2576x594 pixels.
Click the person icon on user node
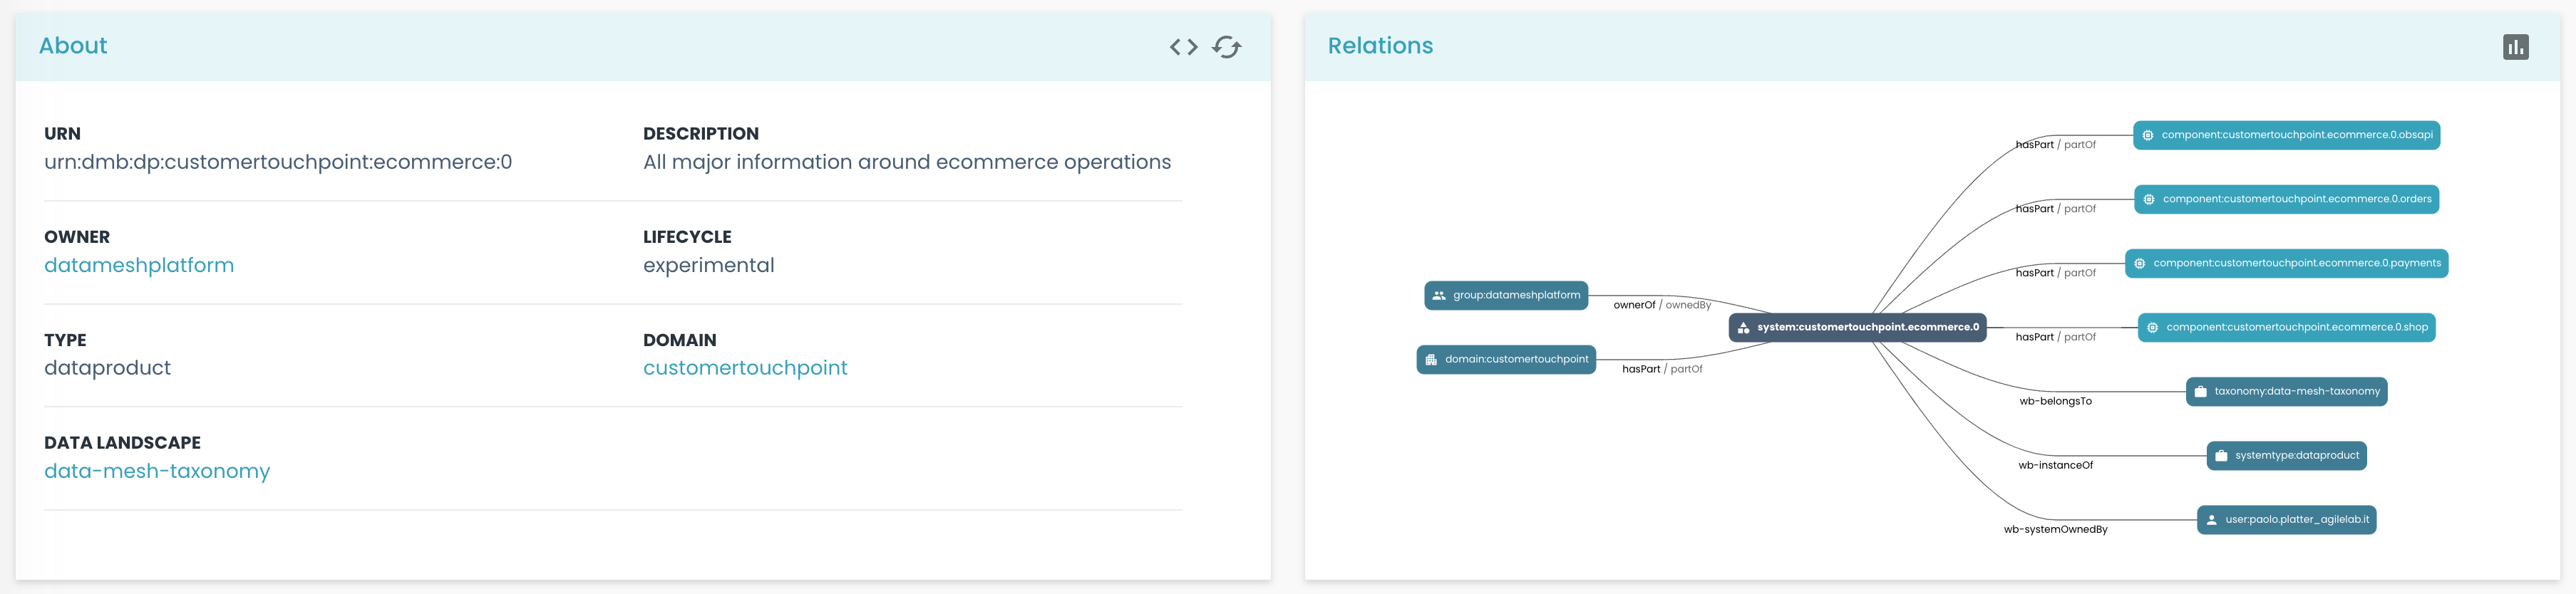(x=2212, y=520)
